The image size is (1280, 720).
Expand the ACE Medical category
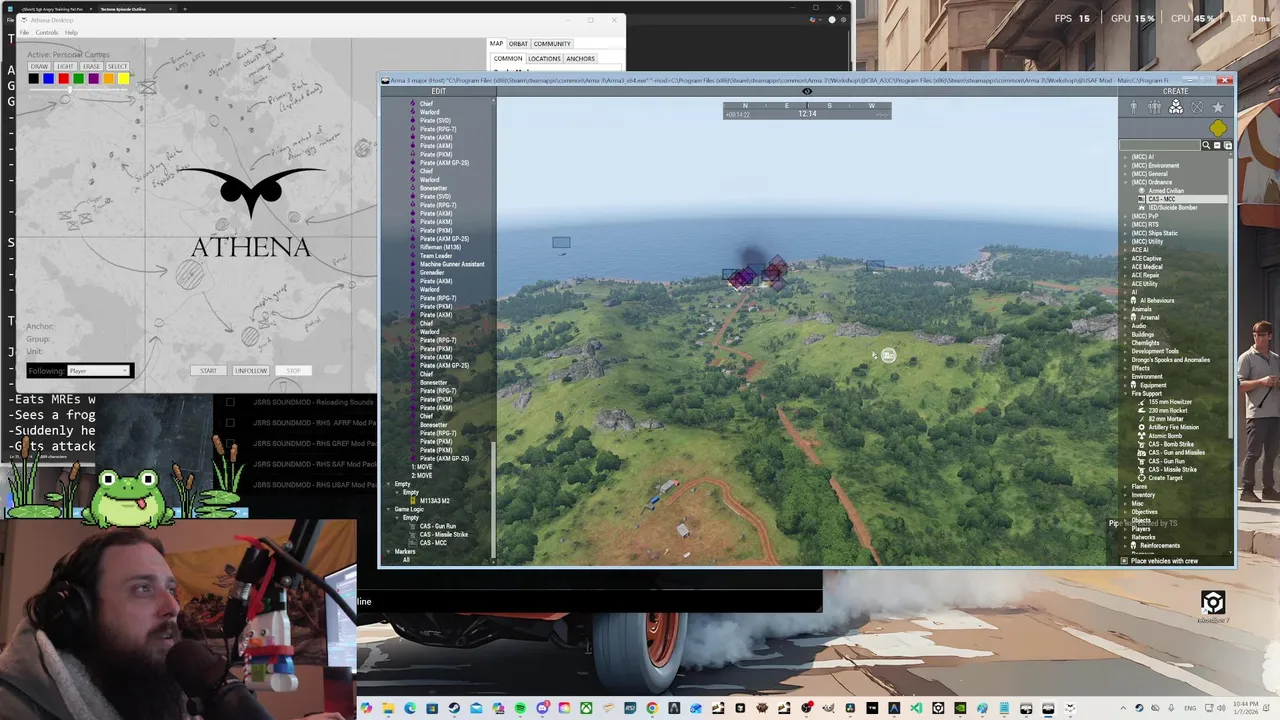[1126, 267]
